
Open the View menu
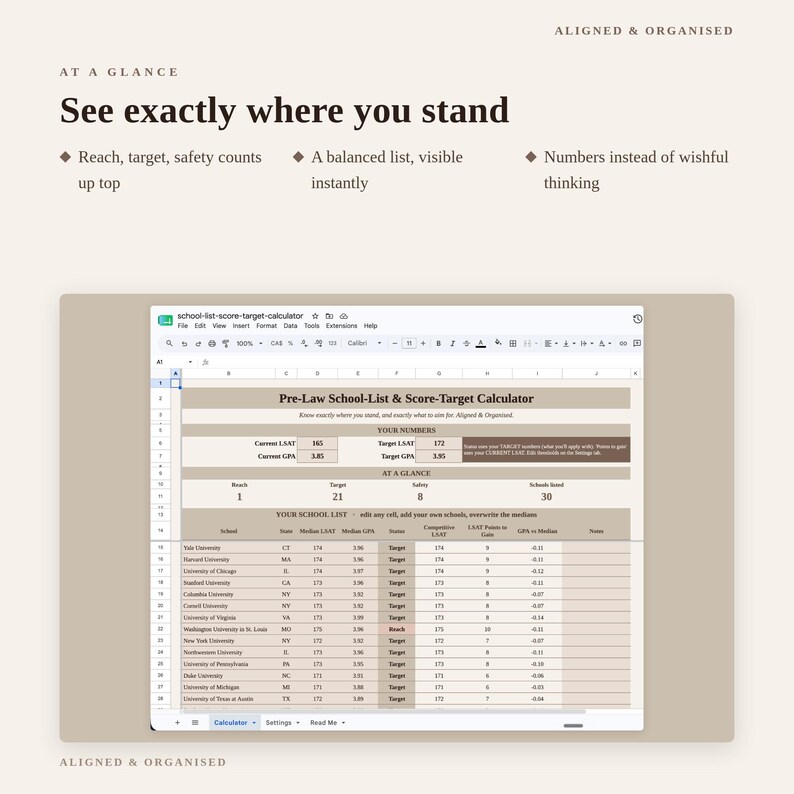[x=219, y=326]
